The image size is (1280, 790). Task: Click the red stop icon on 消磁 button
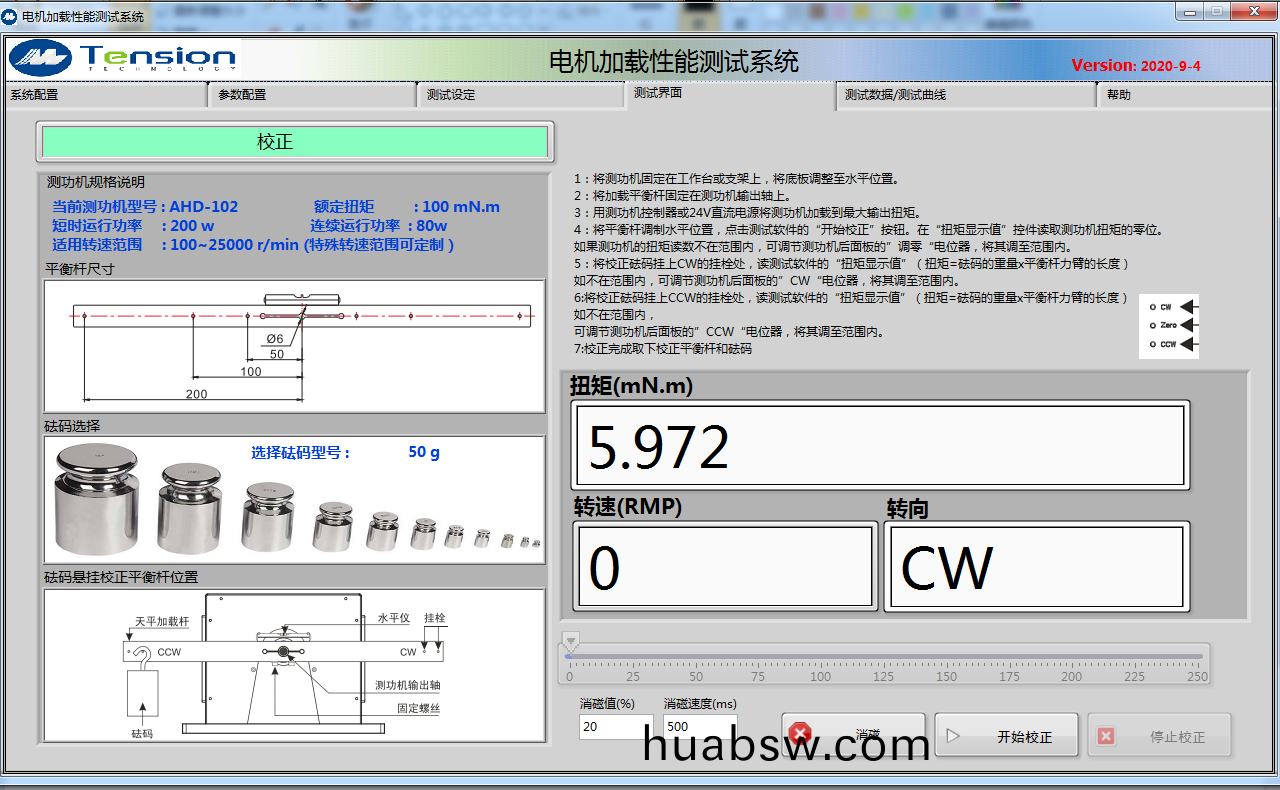800,735
